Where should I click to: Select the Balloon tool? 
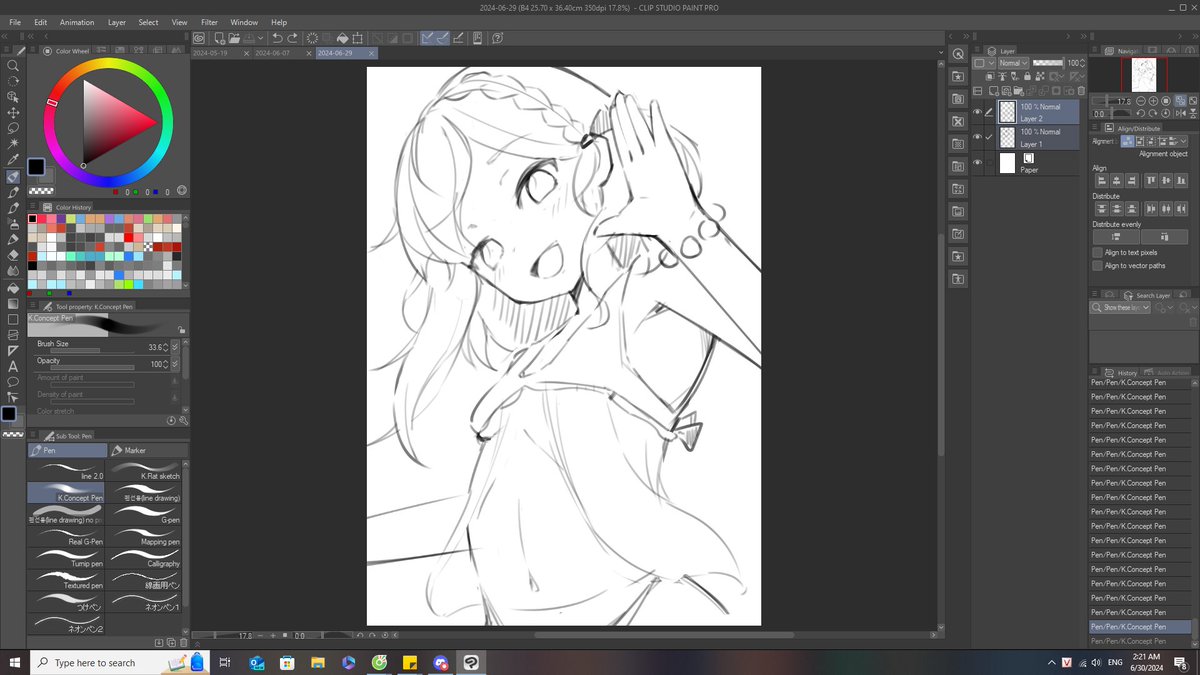13,382
